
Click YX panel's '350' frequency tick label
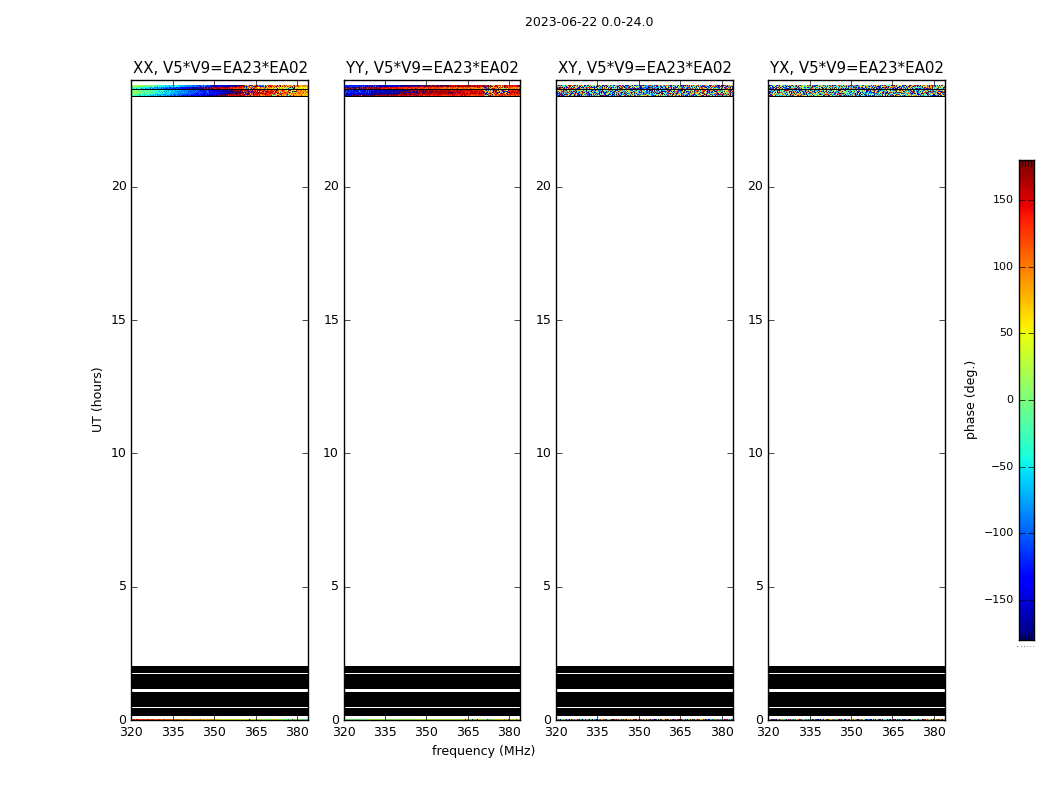(851, 732)
